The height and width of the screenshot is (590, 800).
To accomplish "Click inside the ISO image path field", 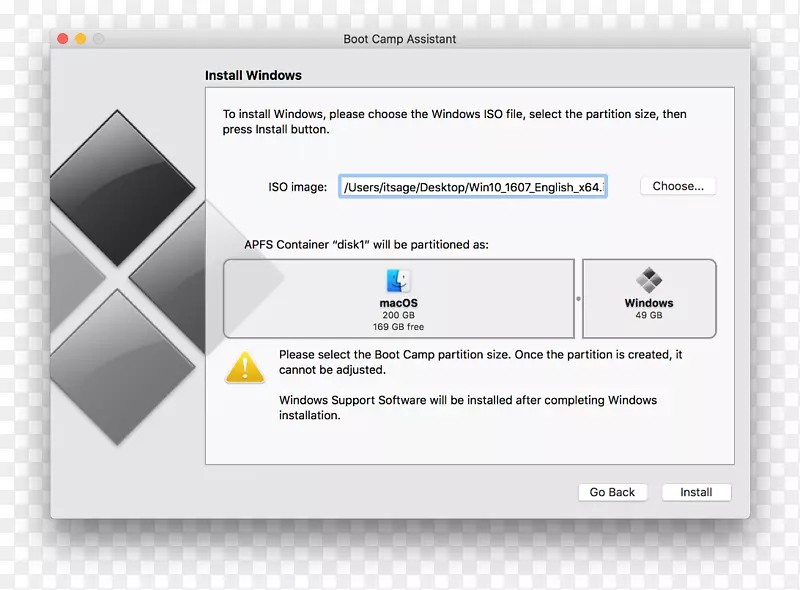I will (472, 186).
